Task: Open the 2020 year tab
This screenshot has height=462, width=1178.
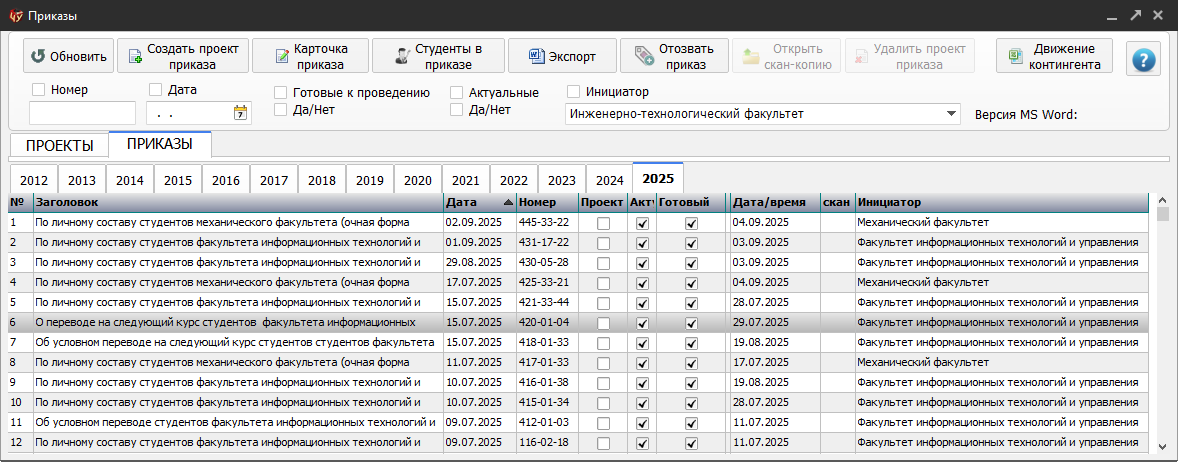Action: [x=417, y=180]
